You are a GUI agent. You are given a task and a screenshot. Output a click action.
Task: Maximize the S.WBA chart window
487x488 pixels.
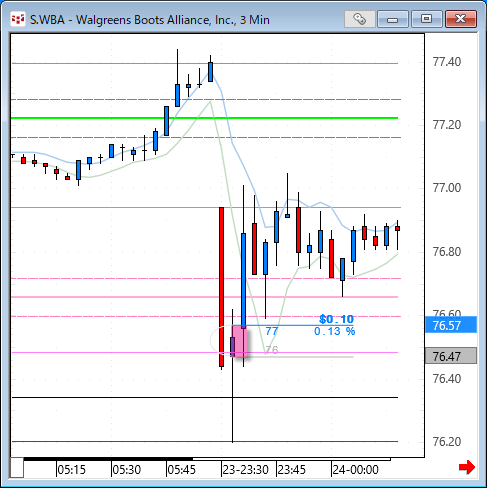(426, 19)
